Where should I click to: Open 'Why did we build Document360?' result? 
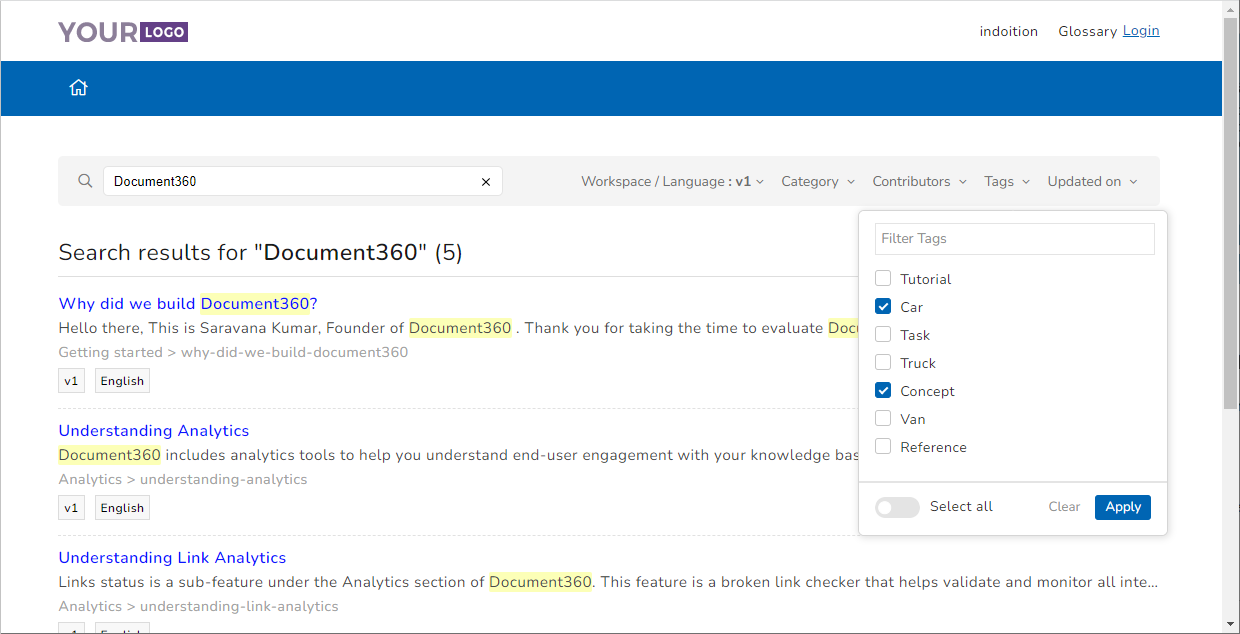pyautogui.click(x=188, y=303)
